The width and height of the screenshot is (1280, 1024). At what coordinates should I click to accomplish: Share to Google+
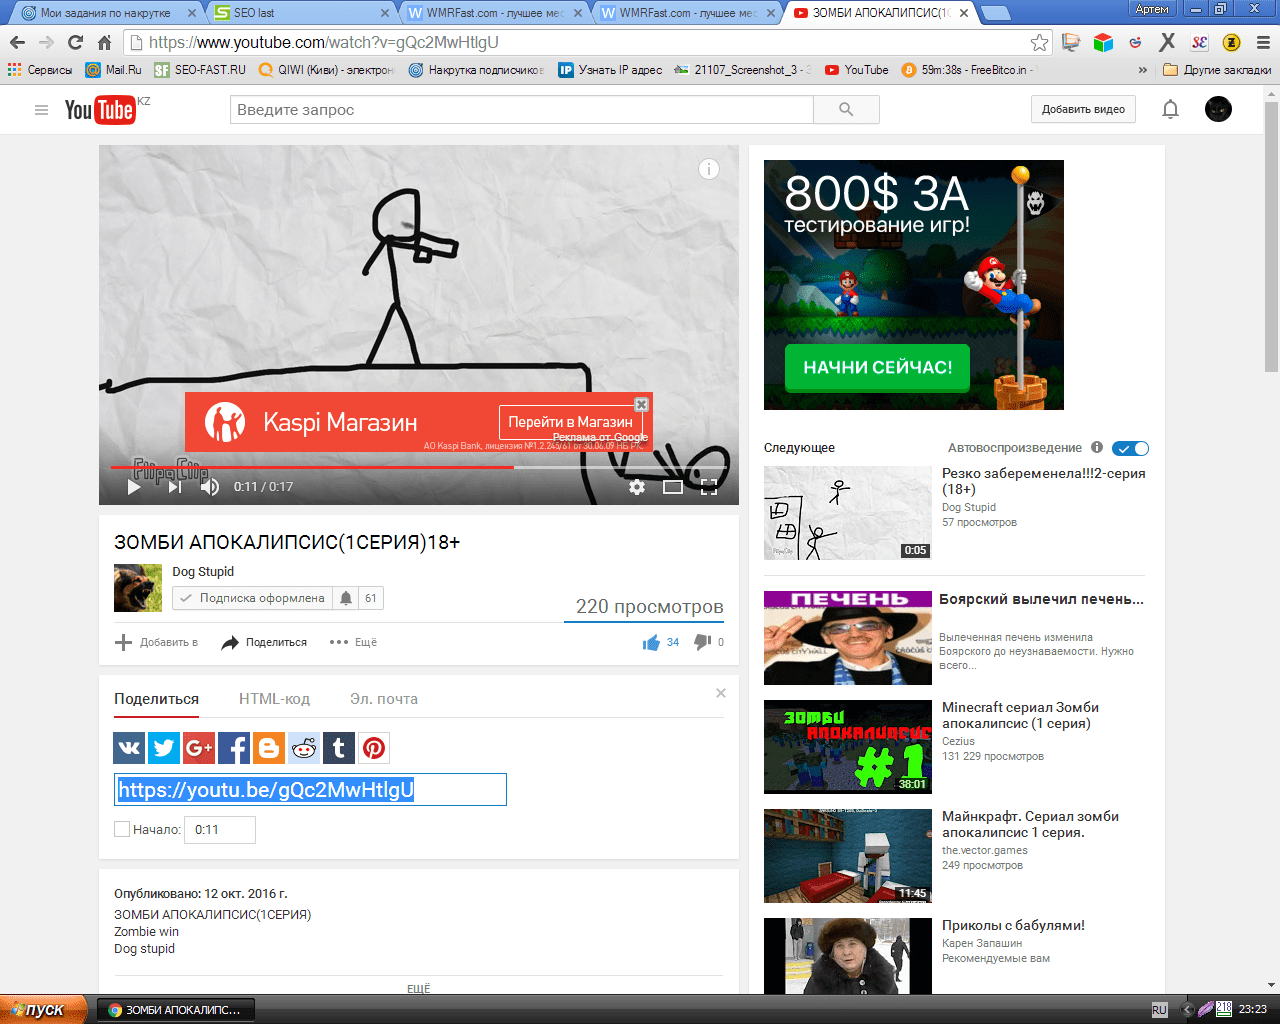tap(199, 748)
